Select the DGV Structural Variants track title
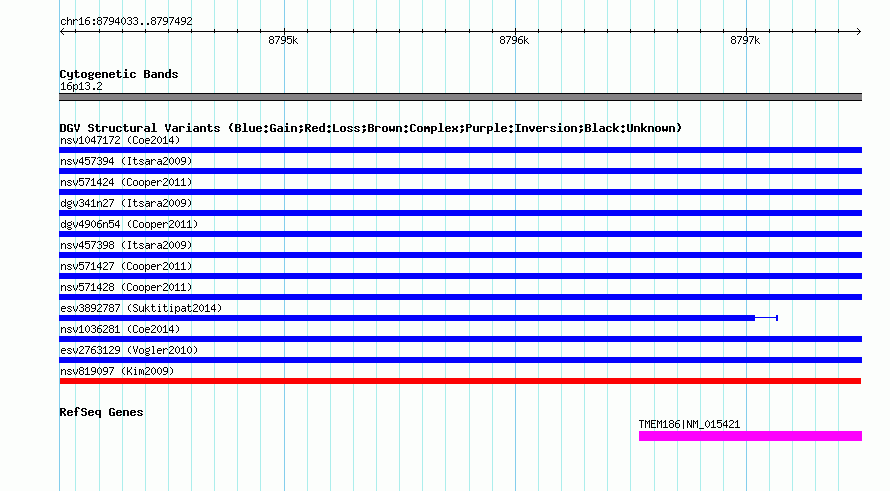 [x=371, y=128]
